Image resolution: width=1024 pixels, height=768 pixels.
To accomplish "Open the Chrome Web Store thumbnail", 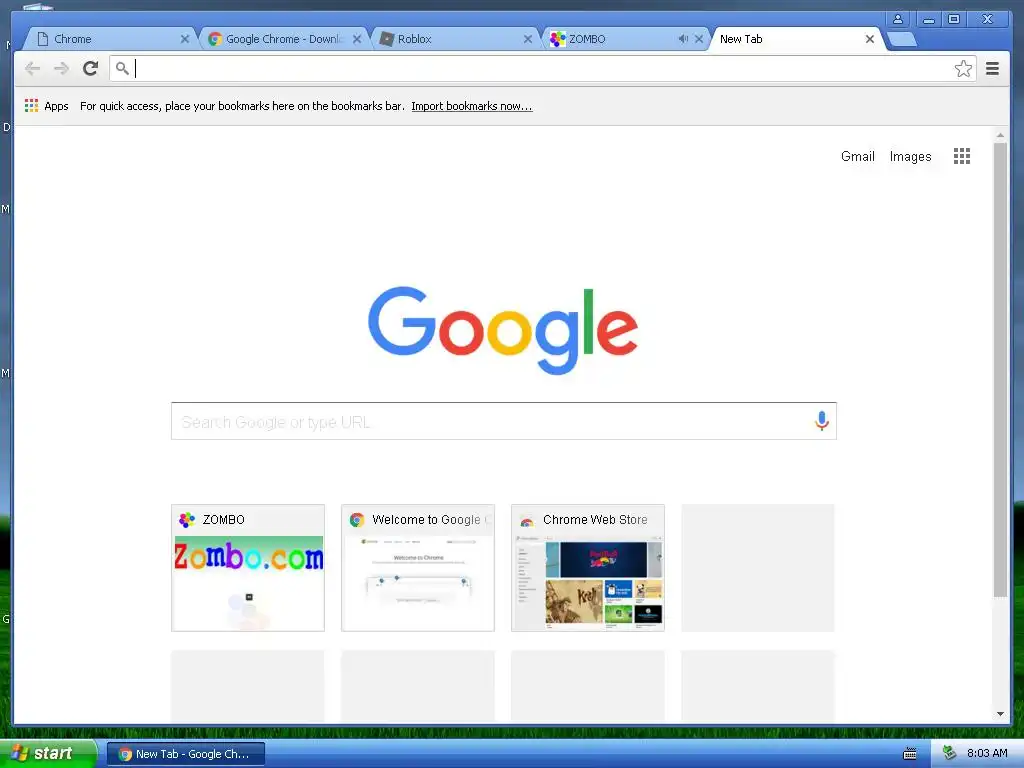I will [x=588, y=568].
